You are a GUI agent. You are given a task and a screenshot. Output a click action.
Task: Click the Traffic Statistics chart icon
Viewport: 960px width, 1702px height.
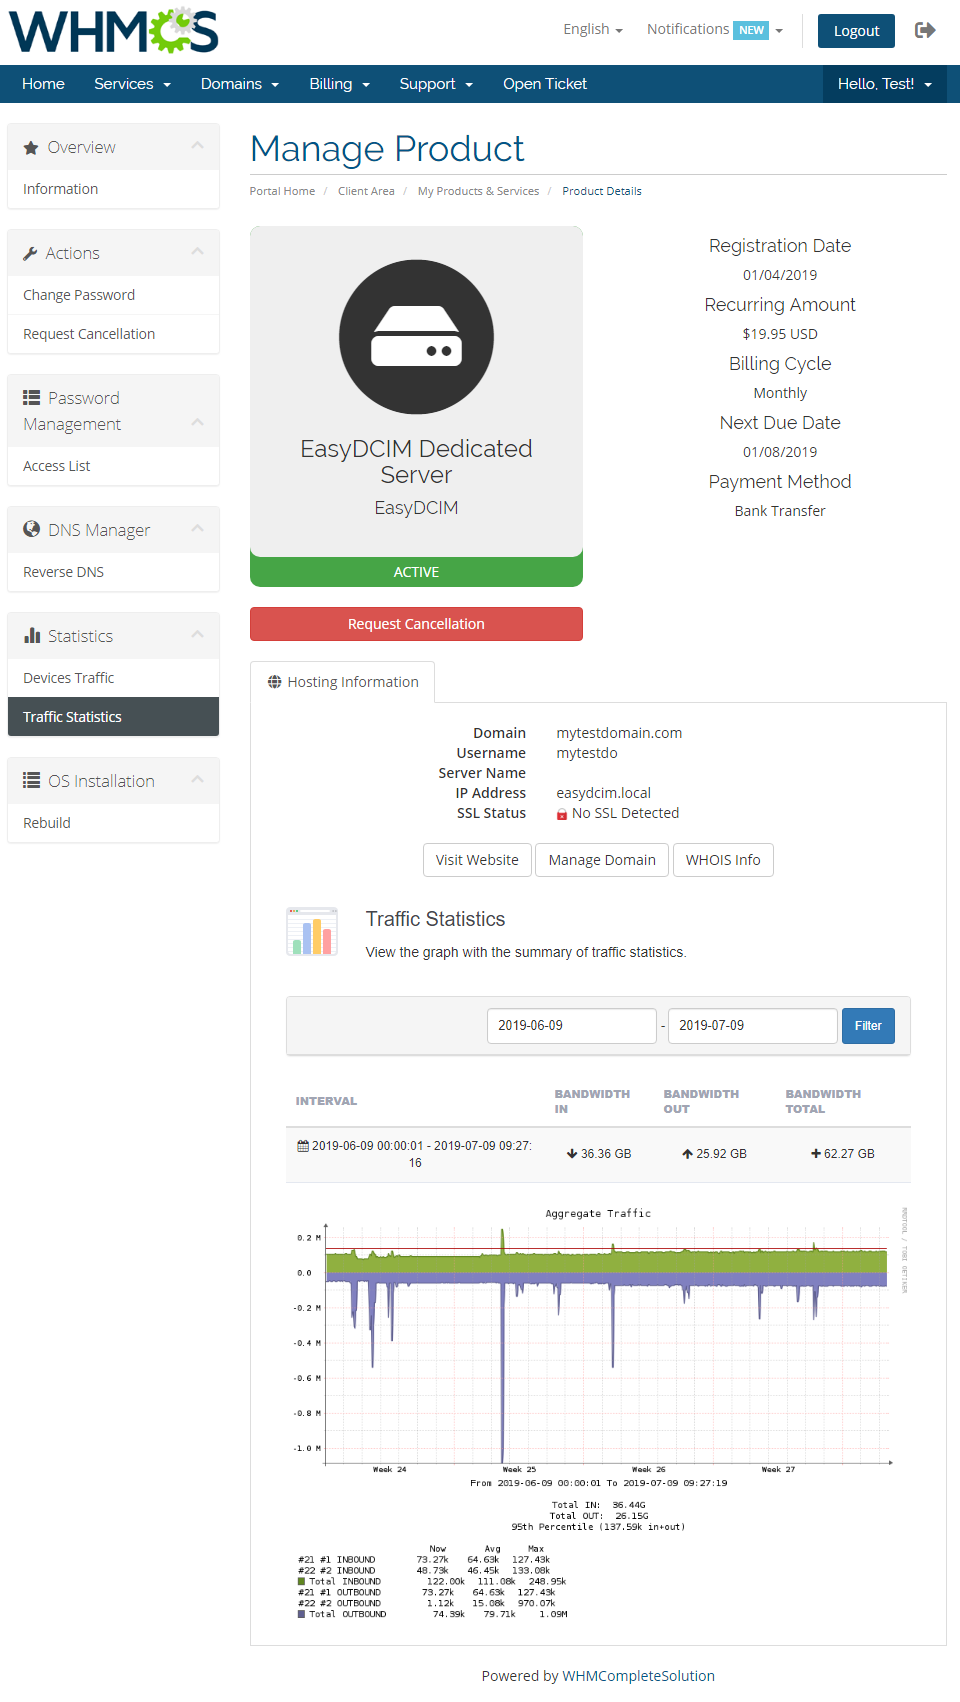[x=312, y=932]
